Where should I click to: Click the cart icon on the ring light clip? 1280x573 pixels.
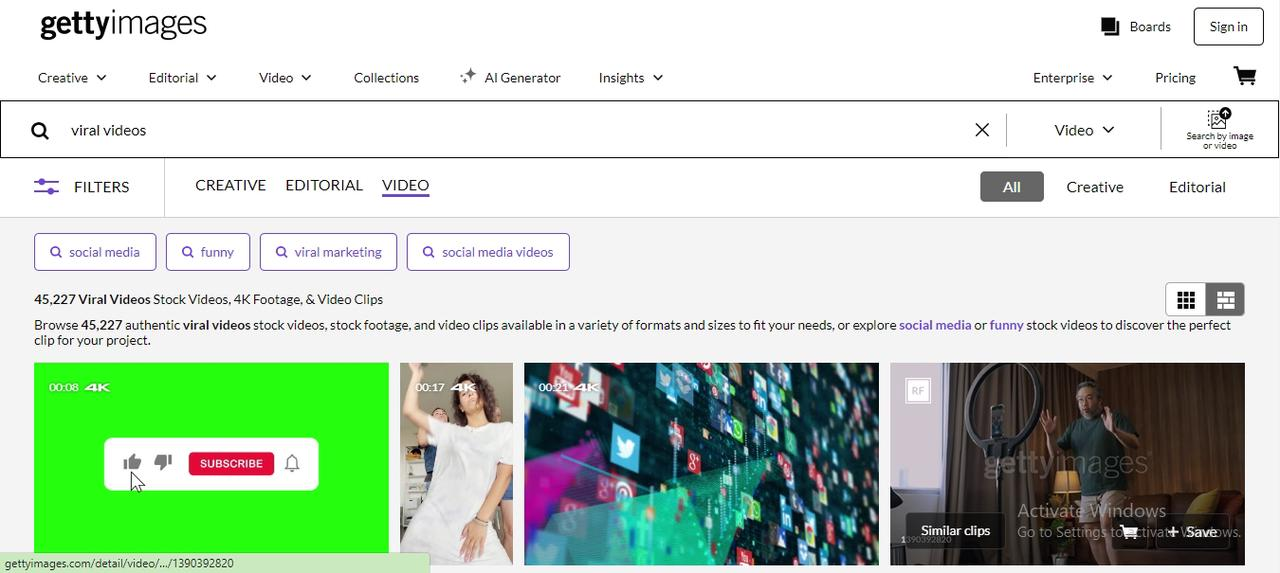1129,531
